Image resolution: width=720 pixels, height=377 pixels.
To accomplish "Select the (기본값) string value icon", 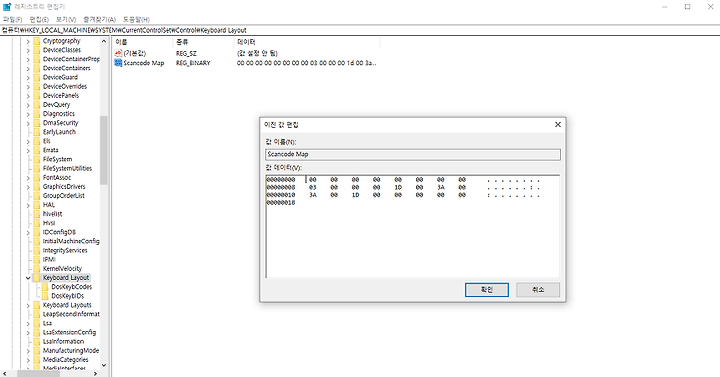I will tap(118, 53).
